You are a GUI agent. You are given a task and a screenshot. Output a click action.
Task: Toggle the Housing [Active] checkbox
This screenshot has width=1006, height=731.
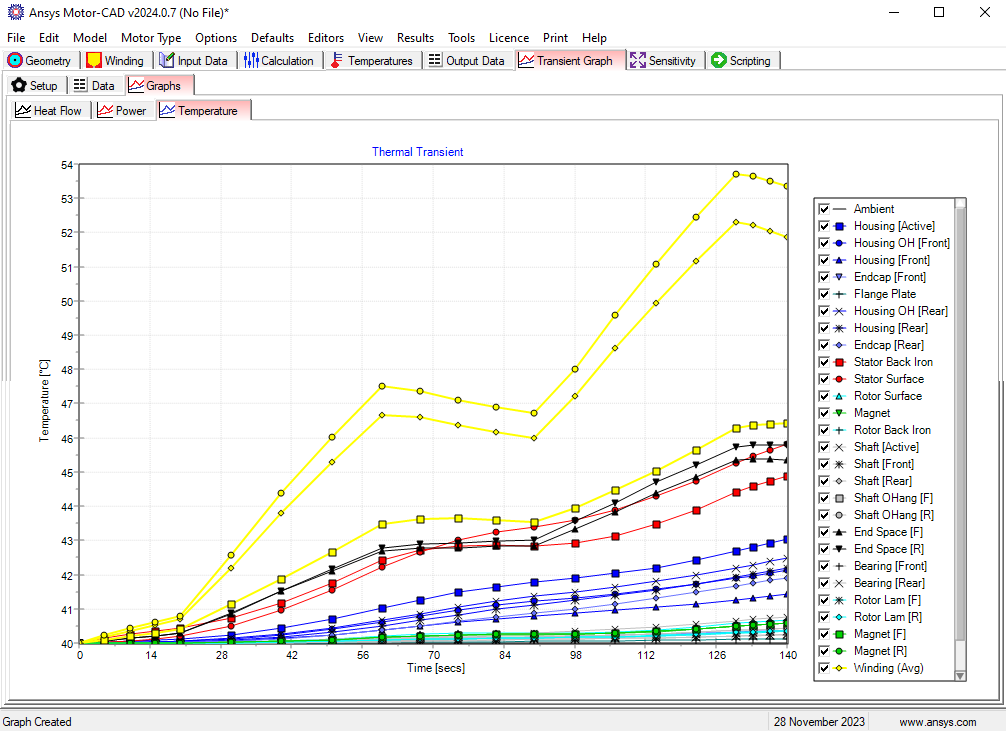click(824, 226)
